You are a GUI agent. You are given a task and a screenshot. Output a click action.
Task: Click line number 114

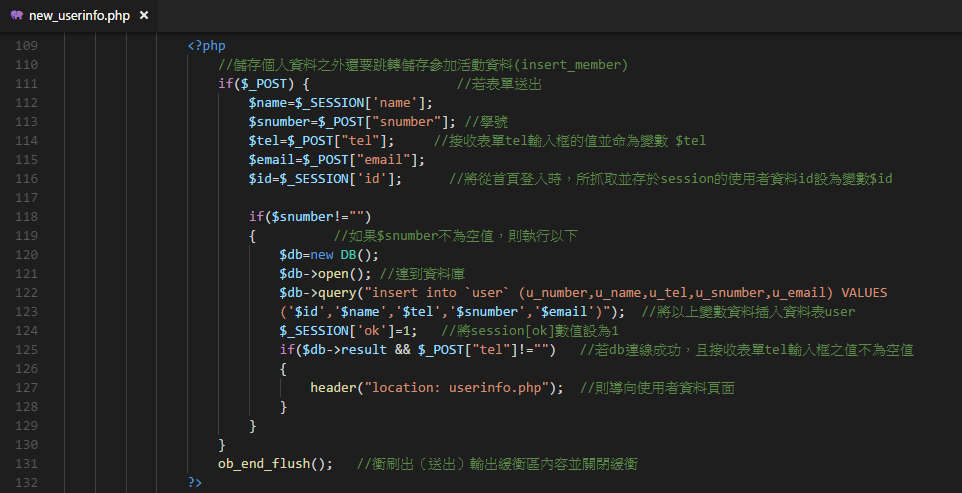(x=26, y=140)
